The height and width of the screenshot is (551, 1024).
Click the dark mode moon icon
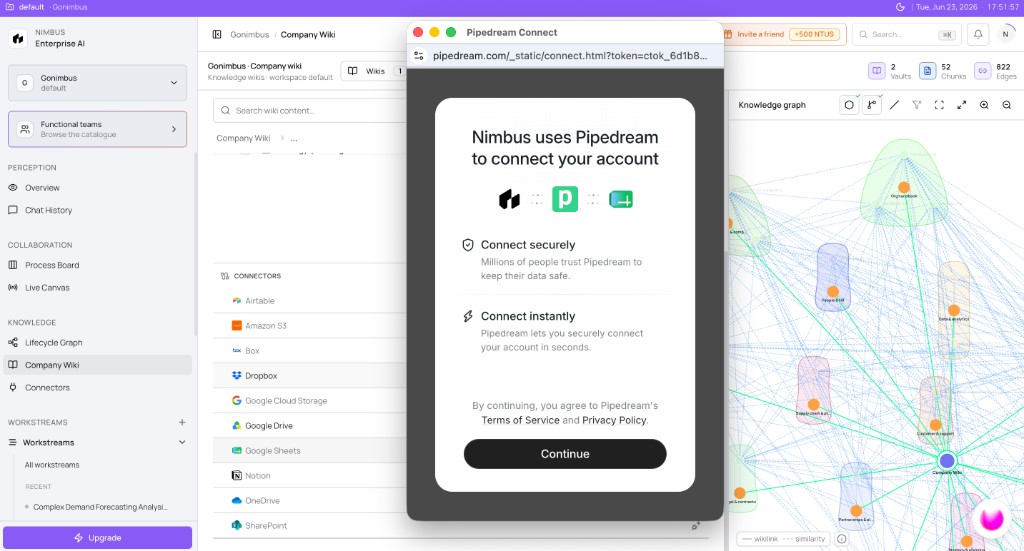tap(900, 7)
